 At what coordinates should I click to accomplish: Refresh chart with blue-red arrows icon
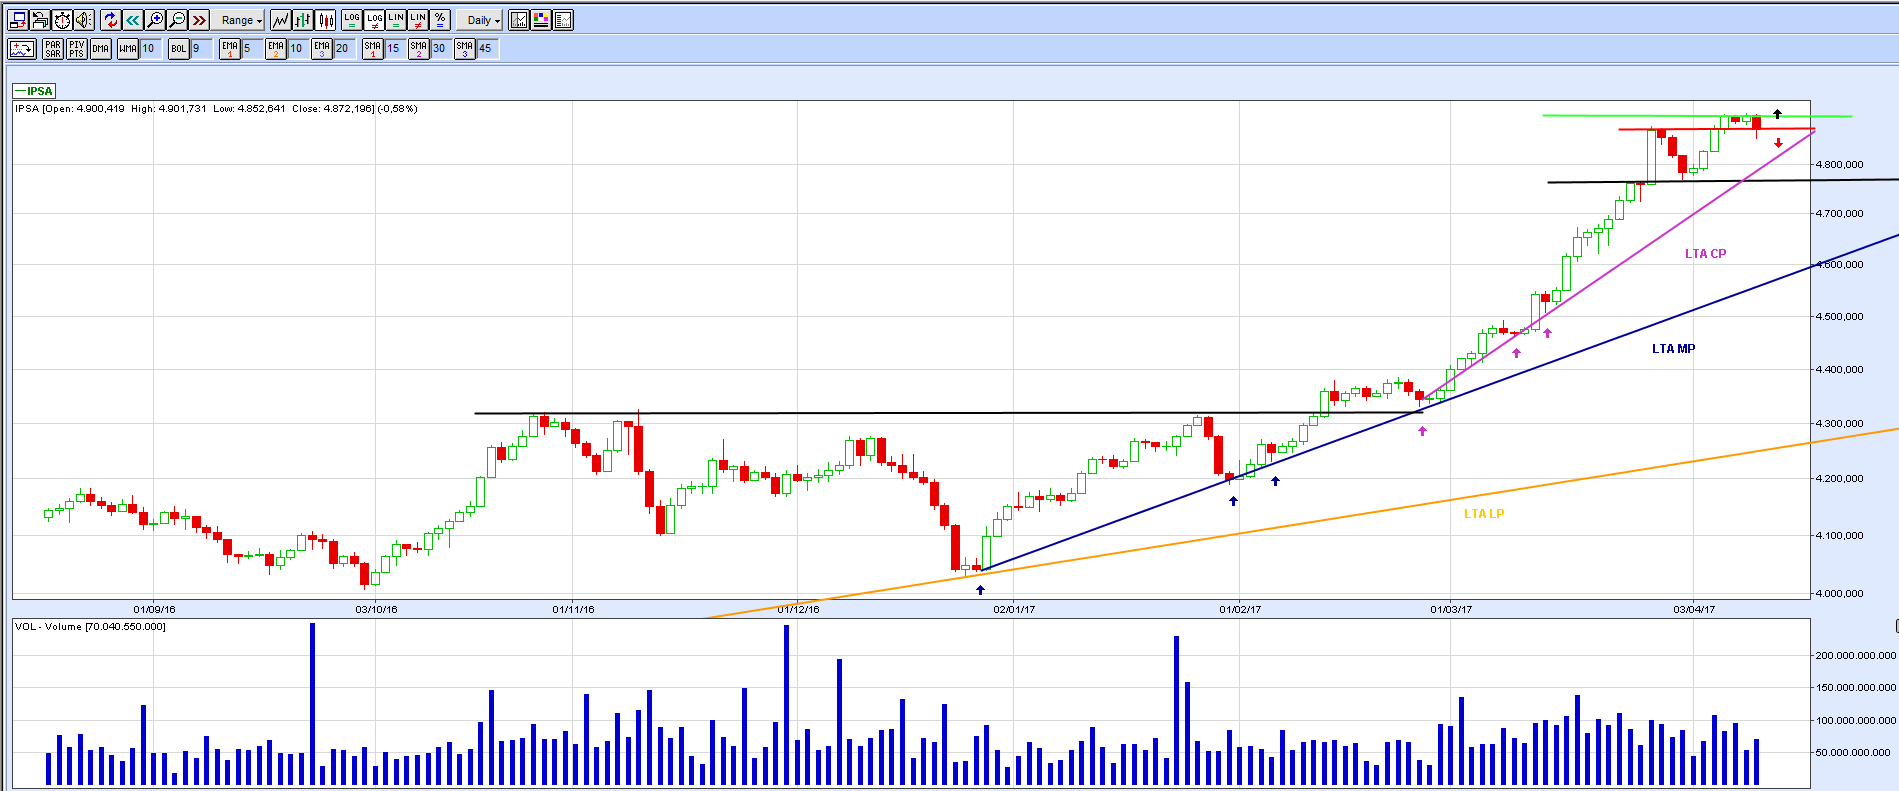[110, 20]
